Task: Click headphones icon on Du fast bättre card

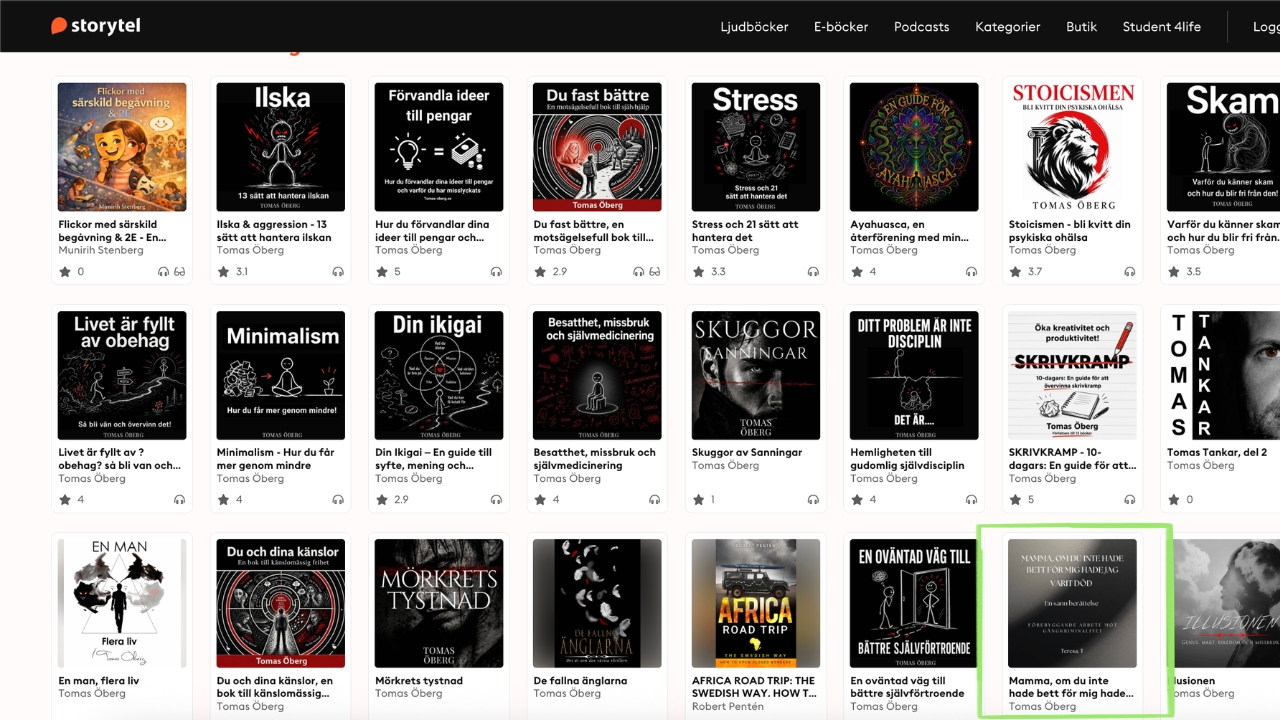Action: tap(638, 272)
